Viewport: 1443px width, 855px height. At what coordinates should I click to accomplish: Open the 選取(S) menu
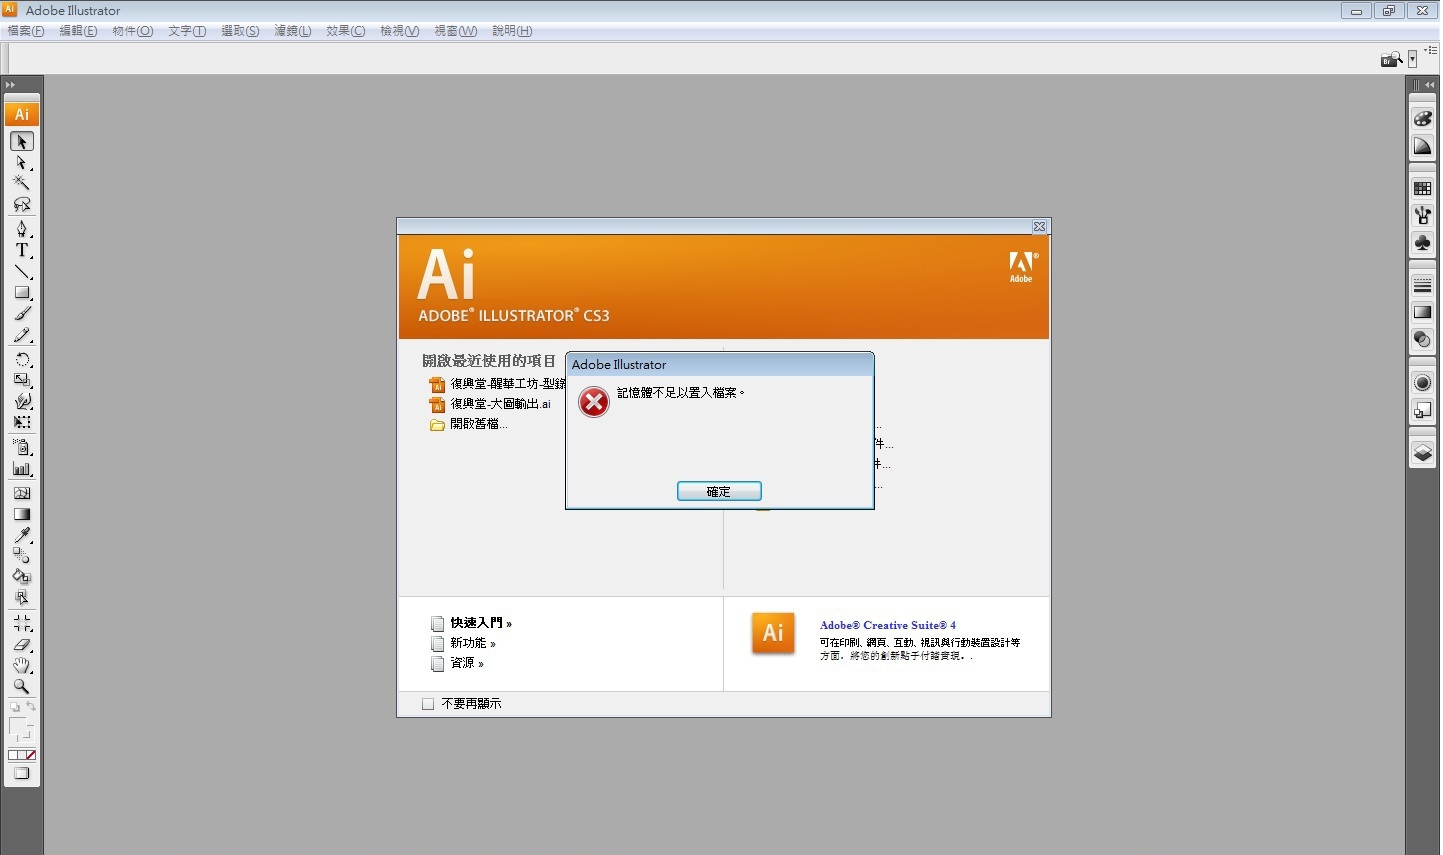240,31
